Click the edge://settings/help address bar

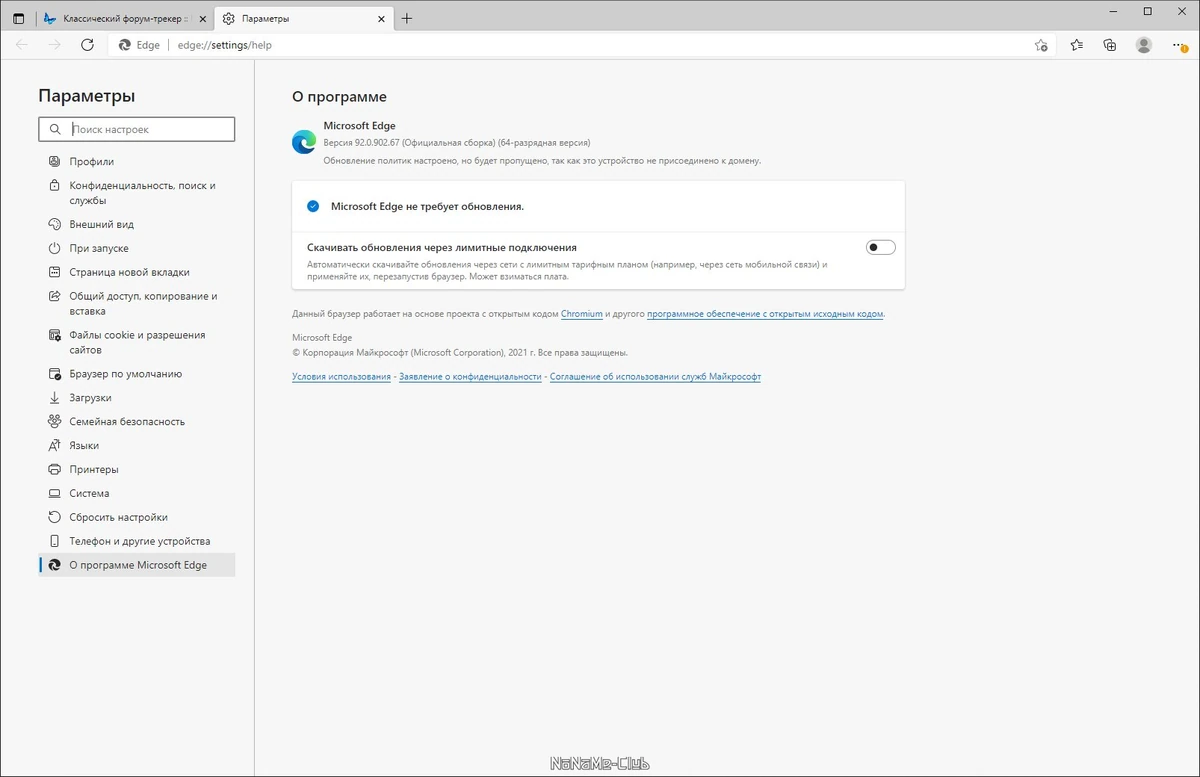pos(580,45)
